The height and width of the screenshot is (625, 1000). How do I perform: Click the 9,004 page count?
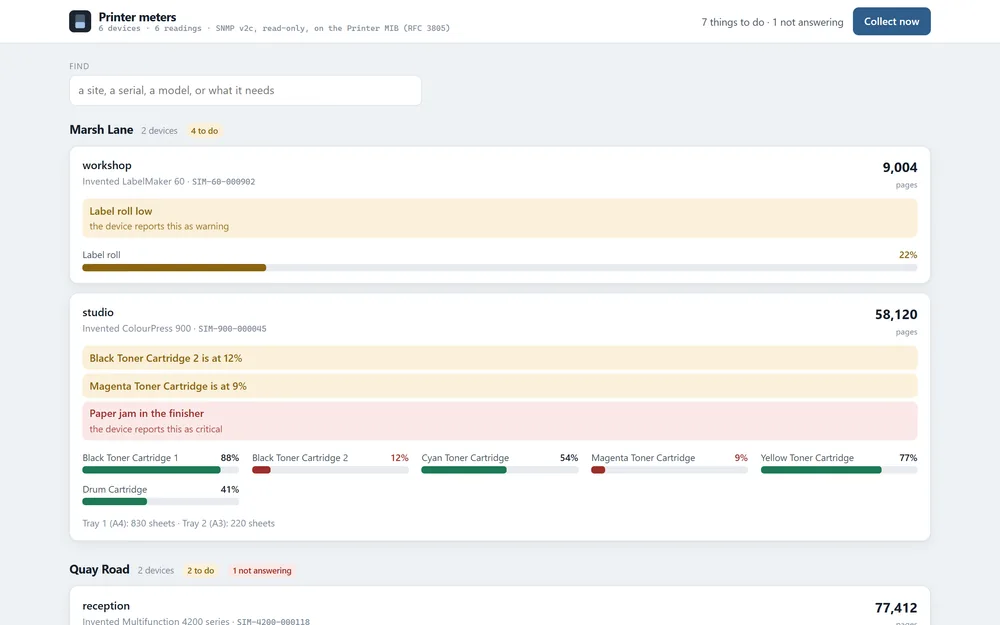[900, 168]
